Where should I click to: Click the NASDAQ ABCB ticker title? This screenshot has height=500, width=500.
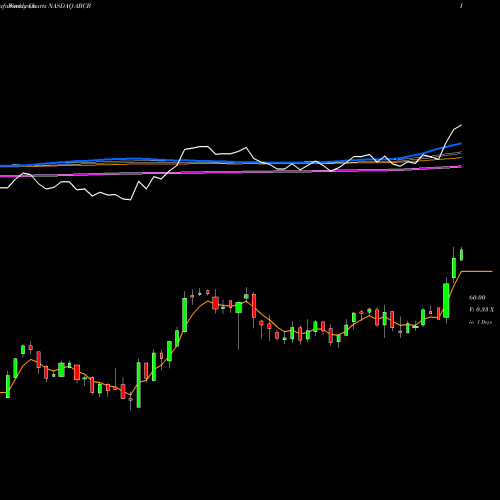[70, 6]
